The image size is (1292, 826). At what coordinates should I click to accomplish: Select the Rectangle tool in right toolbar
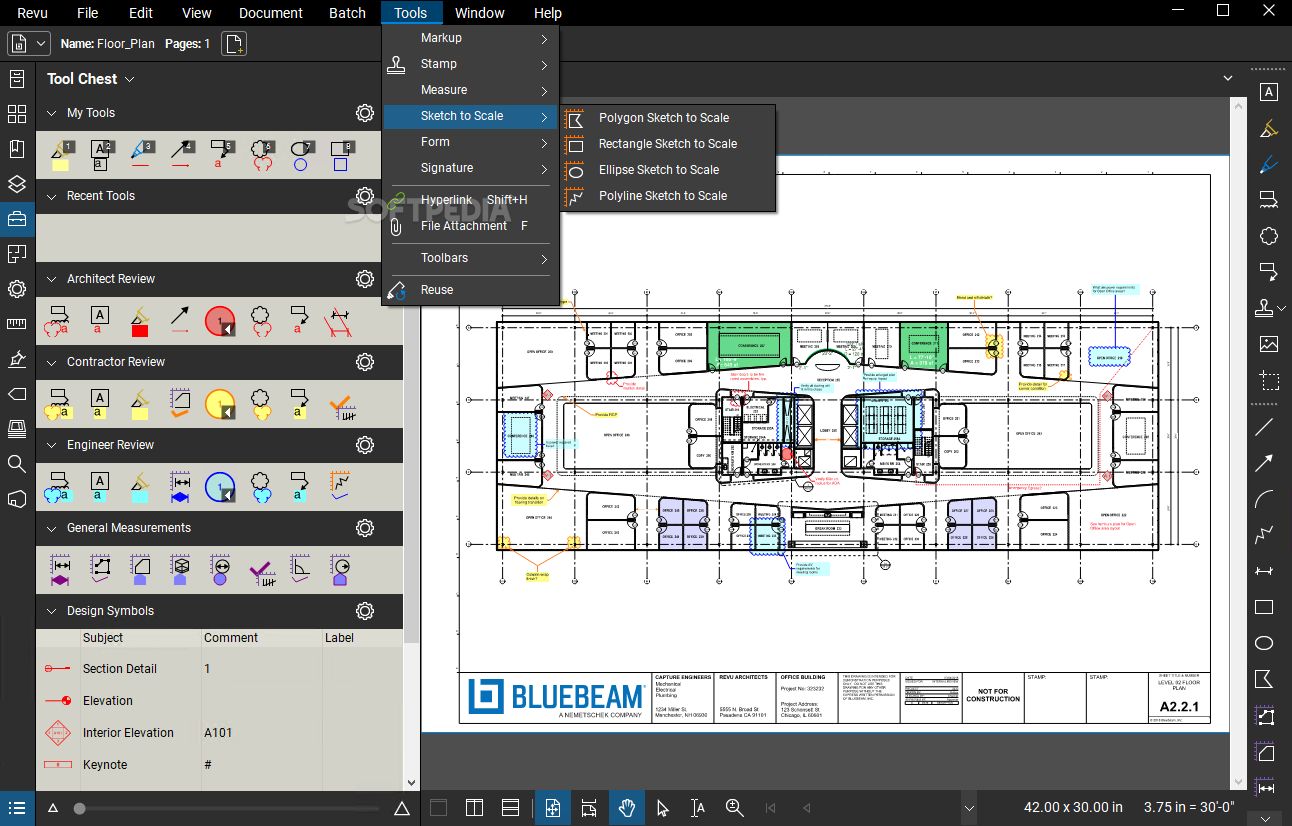[1264, 607]
